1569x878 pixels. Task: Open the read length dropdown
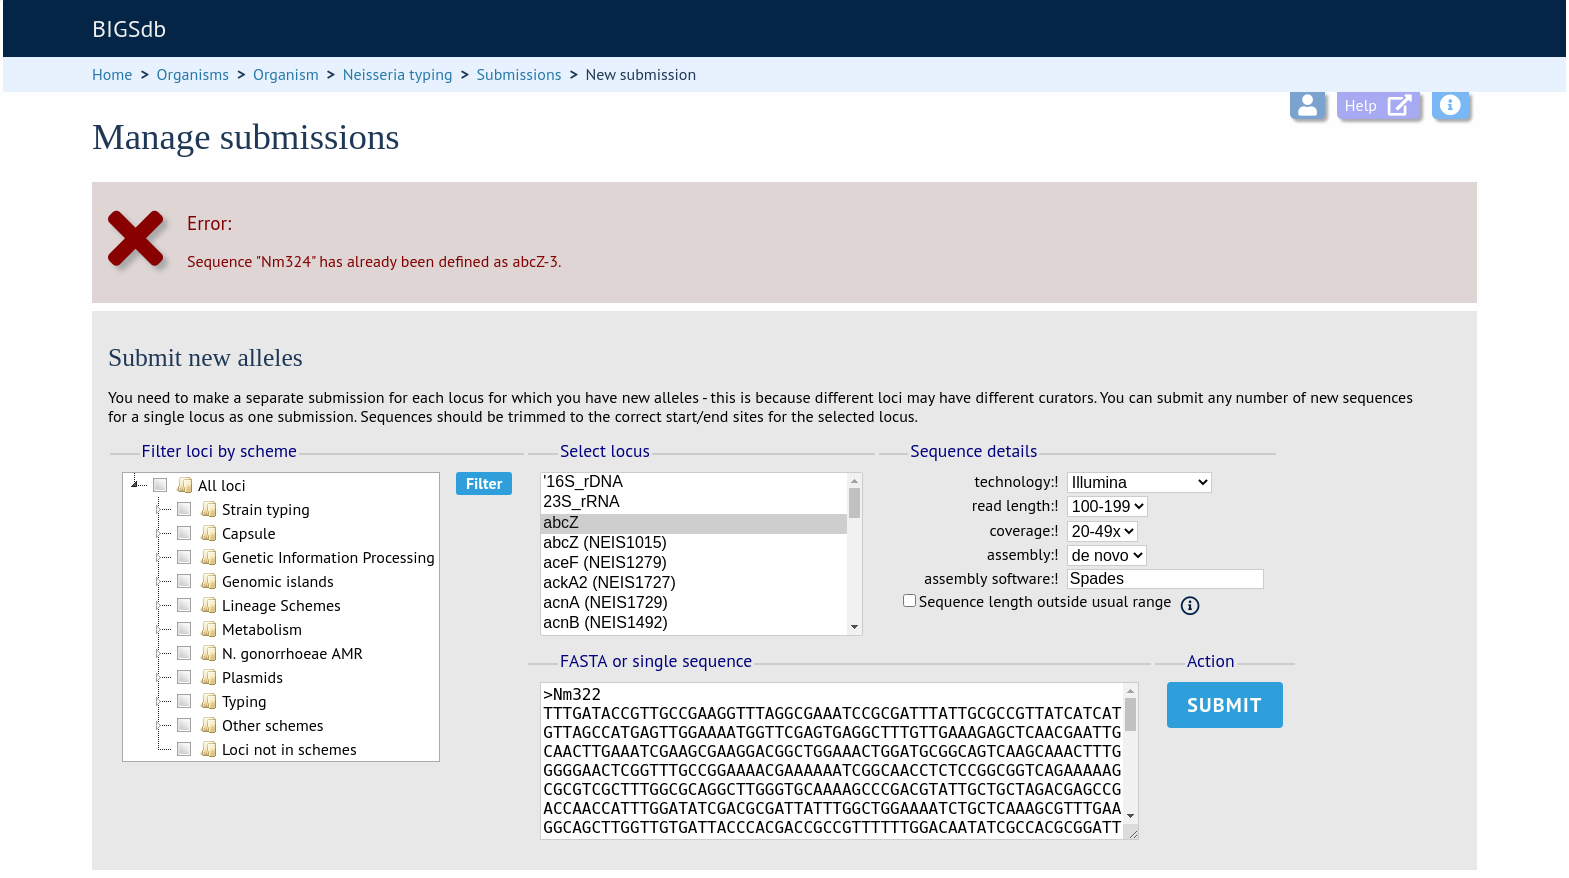click(x=1107, y=507)
